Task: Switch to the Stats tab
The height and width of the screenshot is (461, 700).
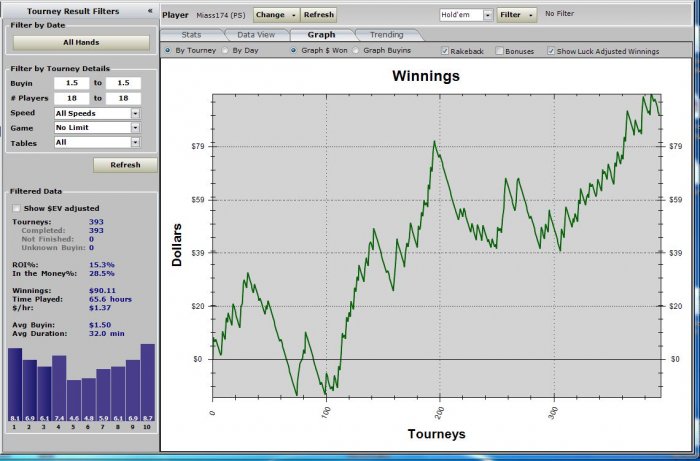Action: pos(191,35)
